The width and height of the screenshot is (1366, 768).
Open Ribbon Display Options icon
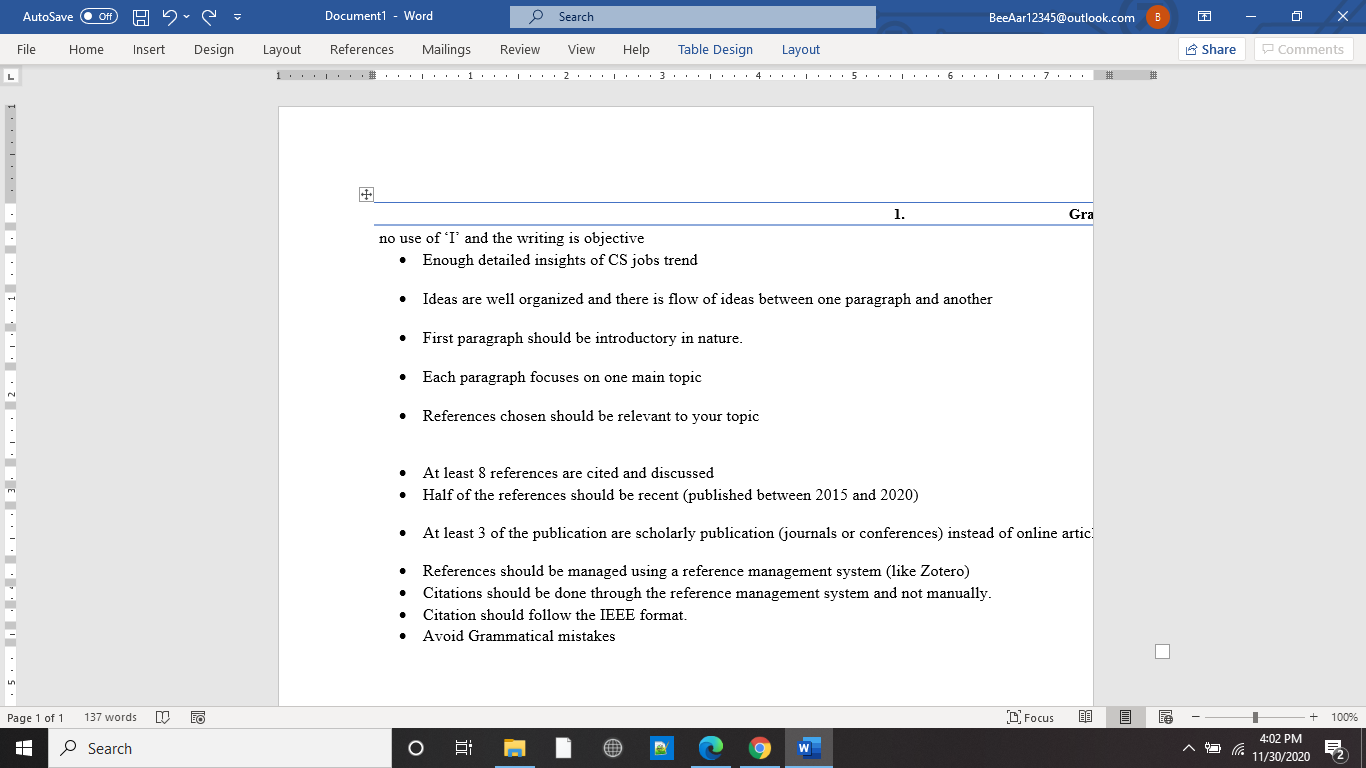point(1205,17)
